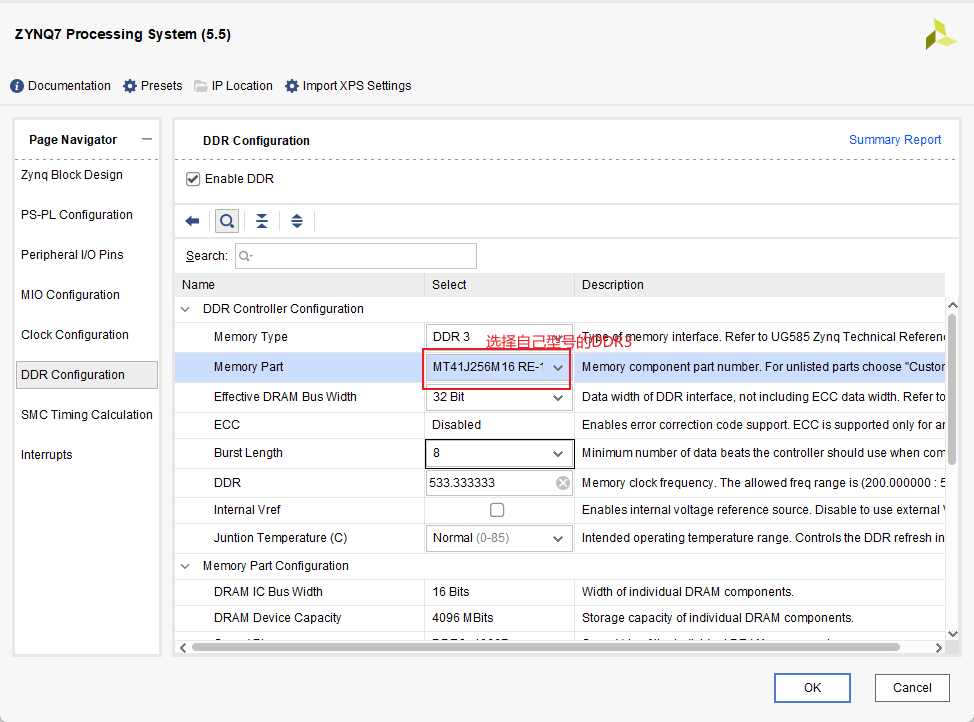The width and height of the screenshot is (974, 722).
Task: Click the vertical scrollbar thumb
Action: [952, 388]
